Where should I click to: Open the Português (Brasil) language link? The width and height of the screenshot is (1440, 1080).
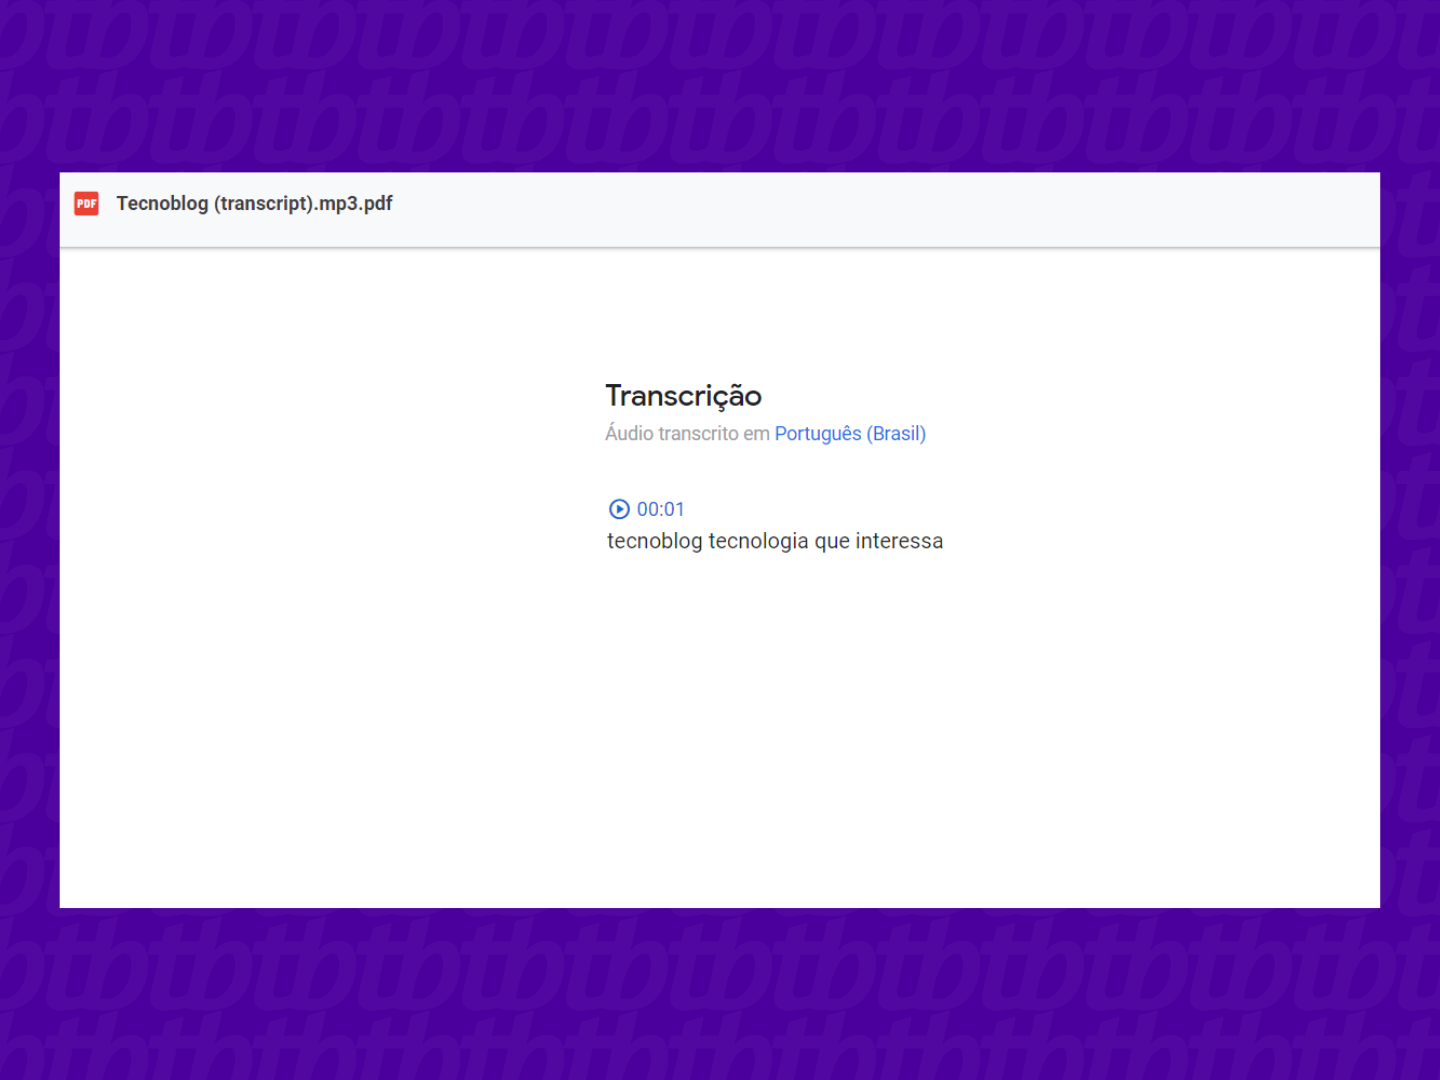pyautogui.click(x=850, y=433)
